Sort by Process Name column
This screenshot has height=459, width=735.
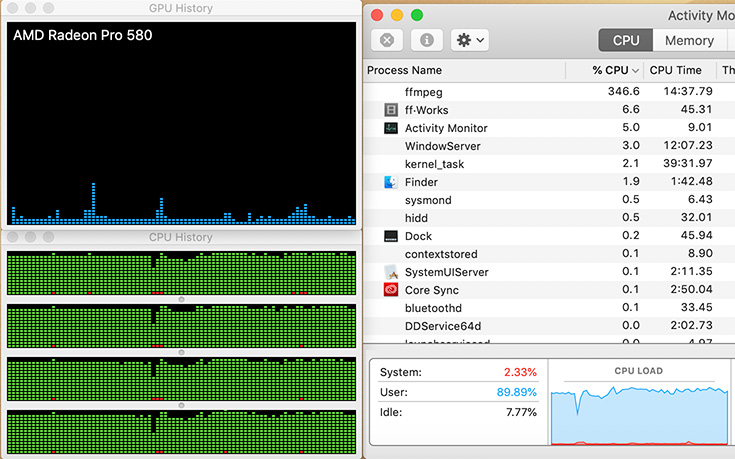[x=465, y=70]
